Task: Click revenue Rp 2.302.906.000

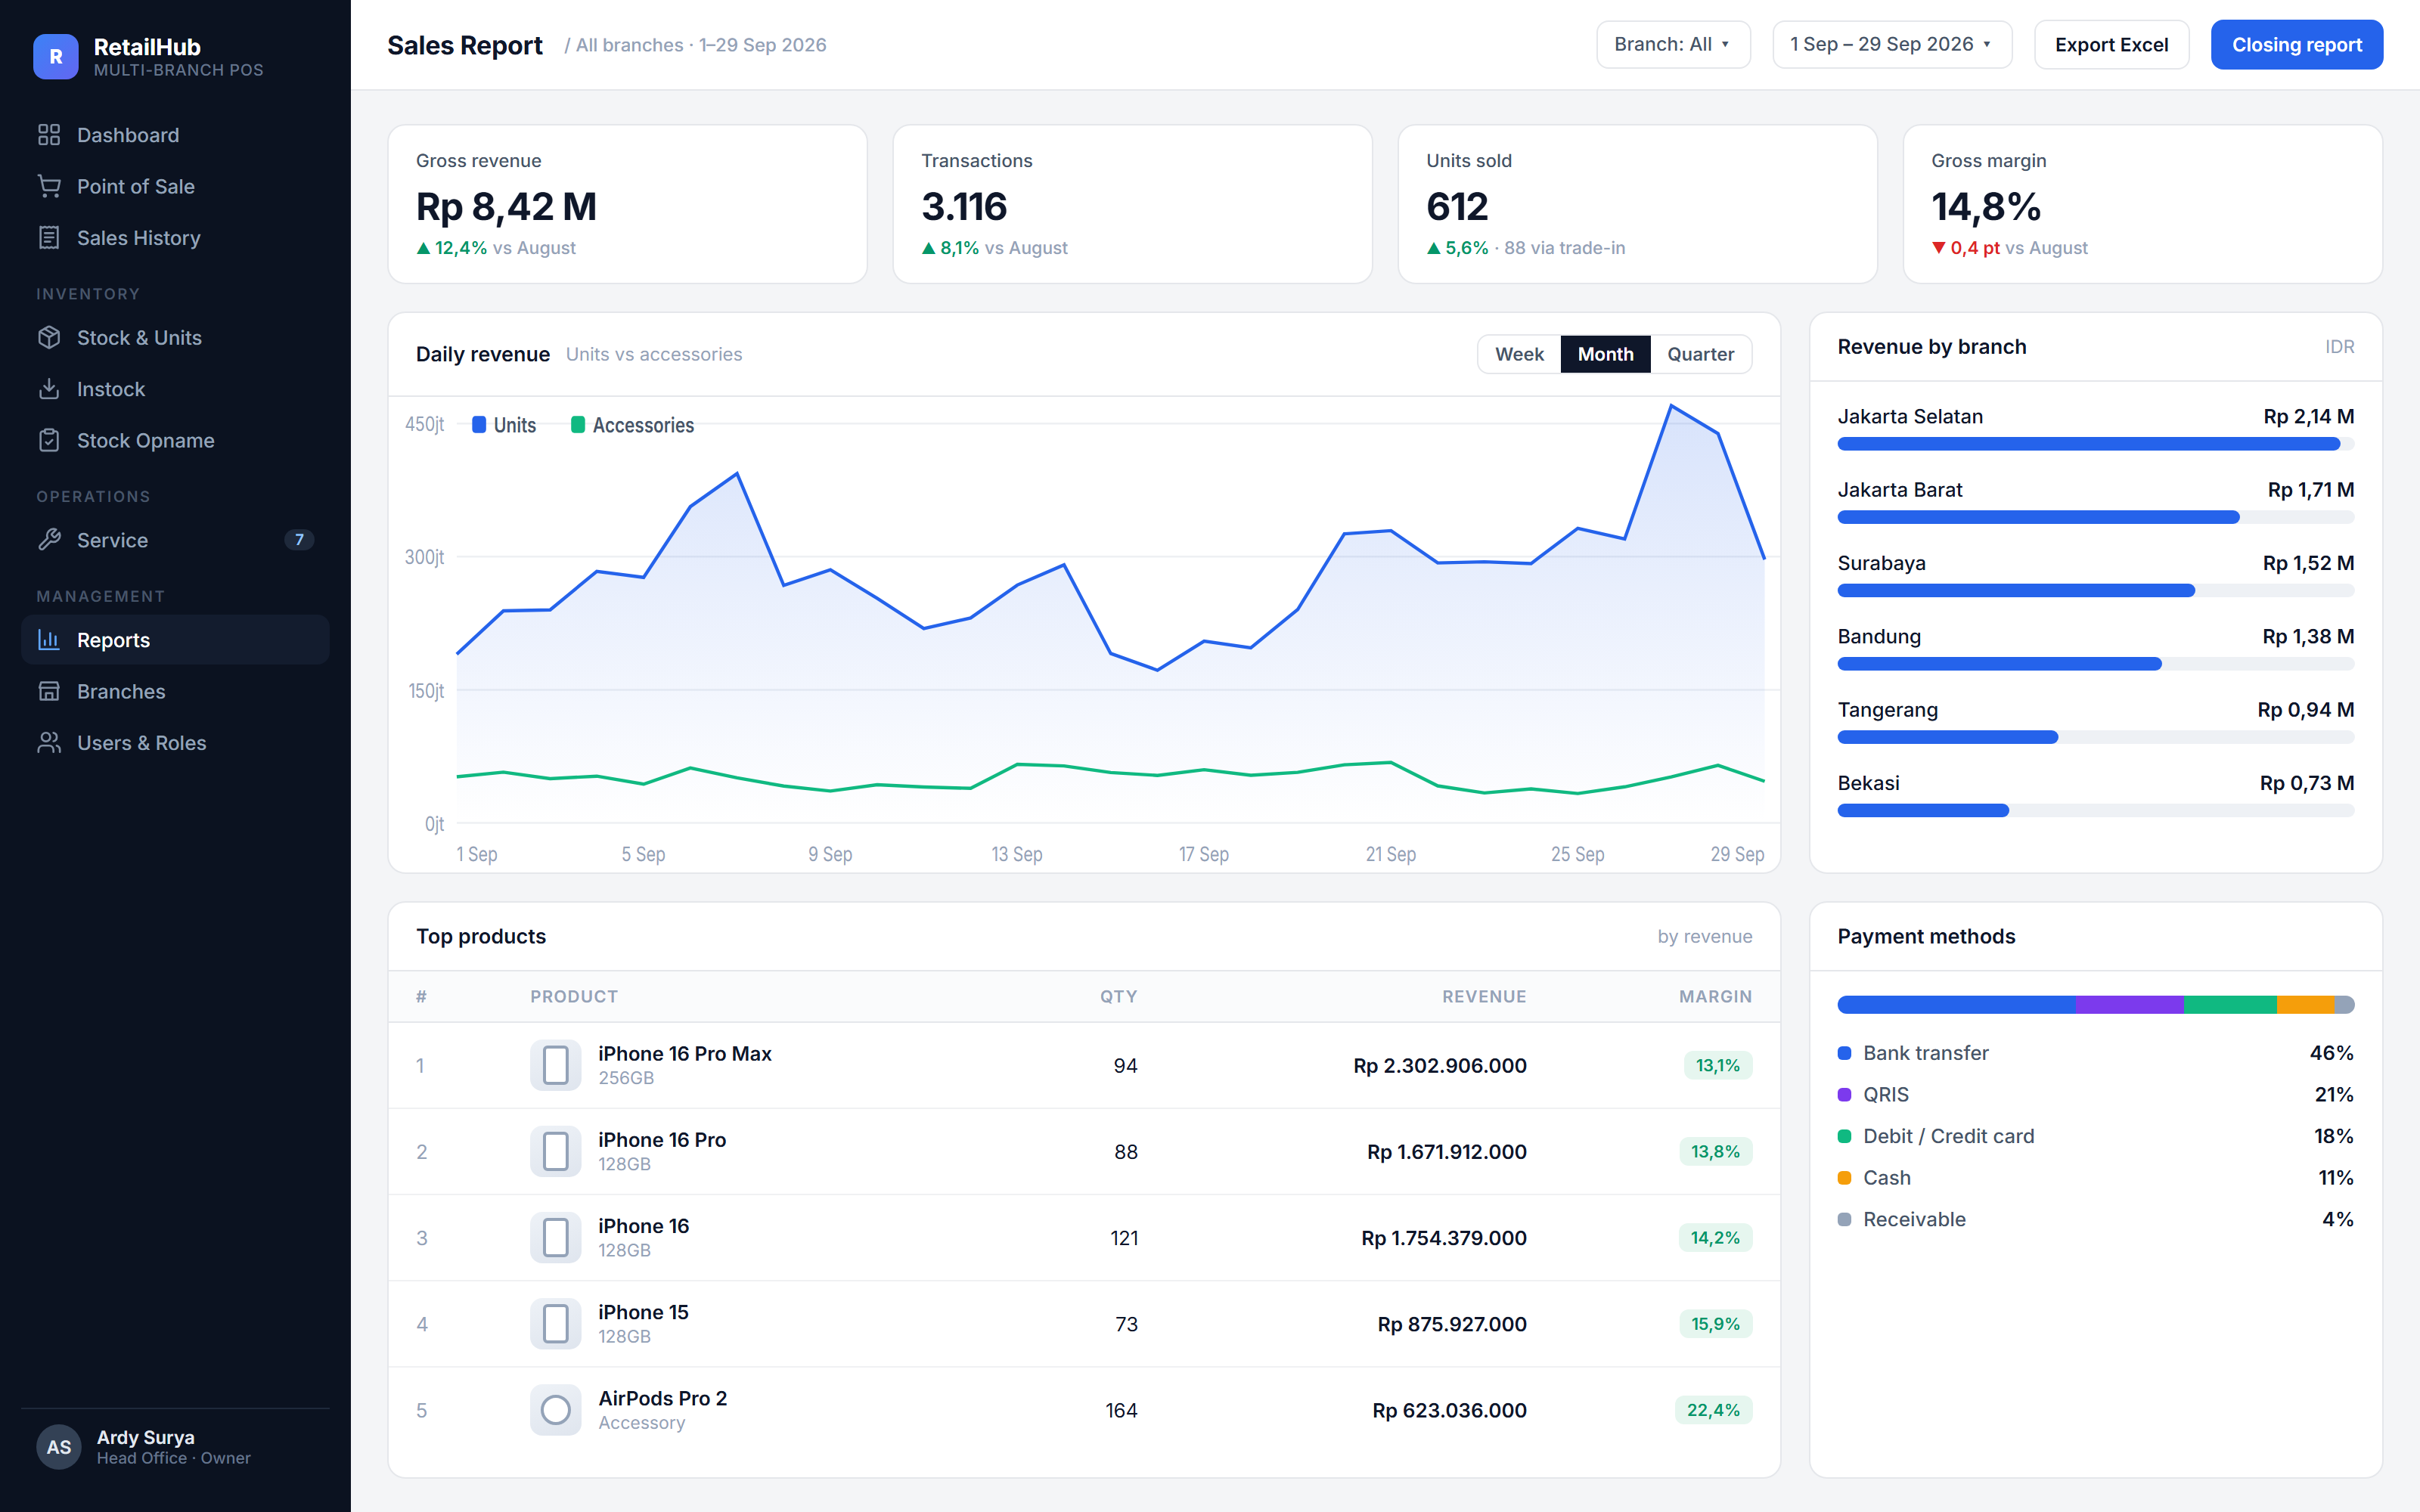Action: coord(1440,1065)
